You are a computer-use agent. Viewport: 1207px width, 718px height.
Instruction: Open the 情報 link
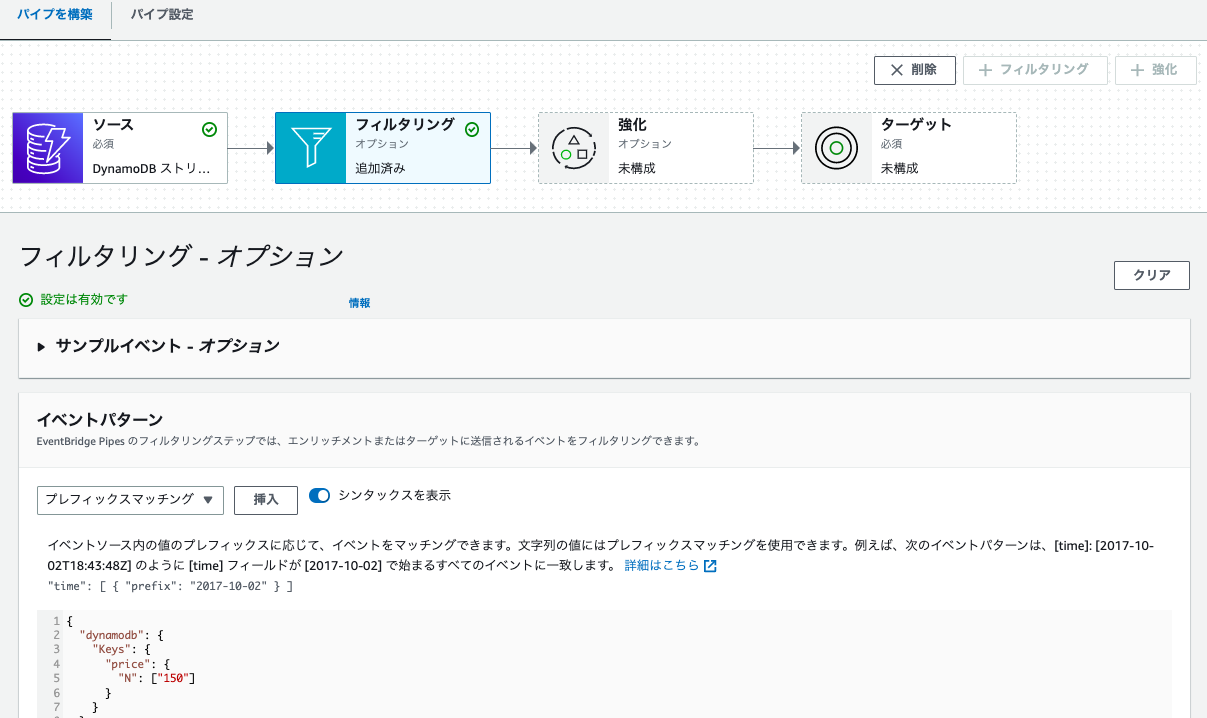(359, 303)
